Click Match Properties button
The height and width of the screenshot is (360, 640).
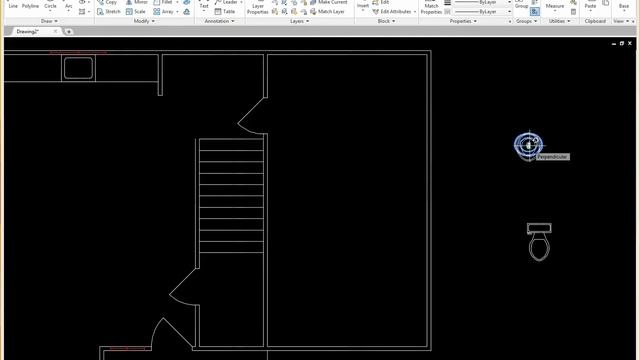click(431, 7)
